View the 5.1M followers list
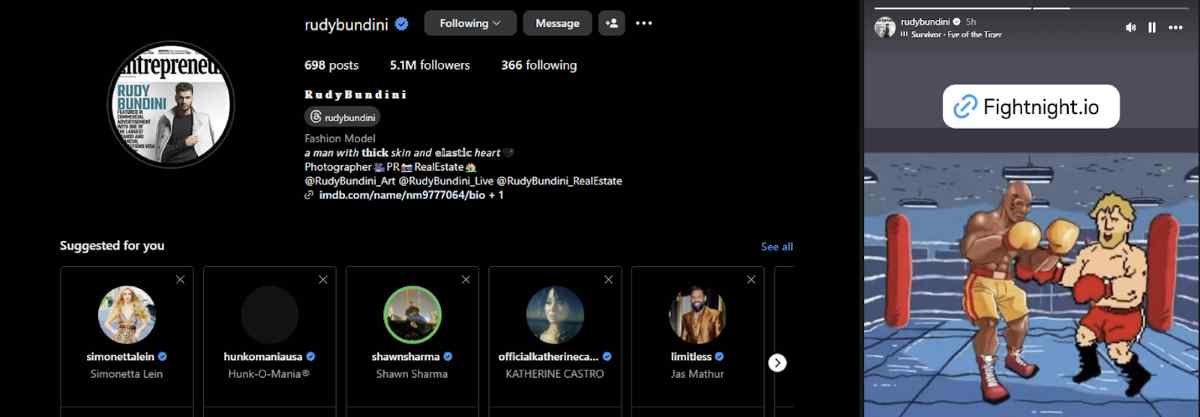1200x417 pixels. click(429, 65)
